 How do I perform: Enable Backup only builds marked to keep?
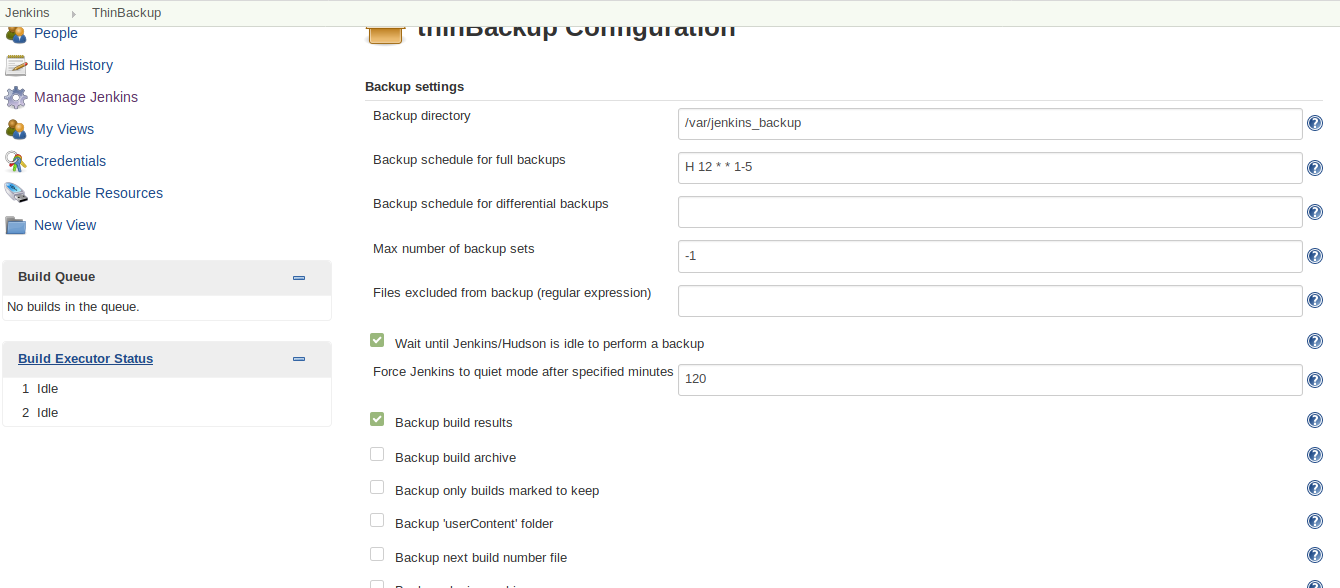pyautogui.click(x=377, y=487)
